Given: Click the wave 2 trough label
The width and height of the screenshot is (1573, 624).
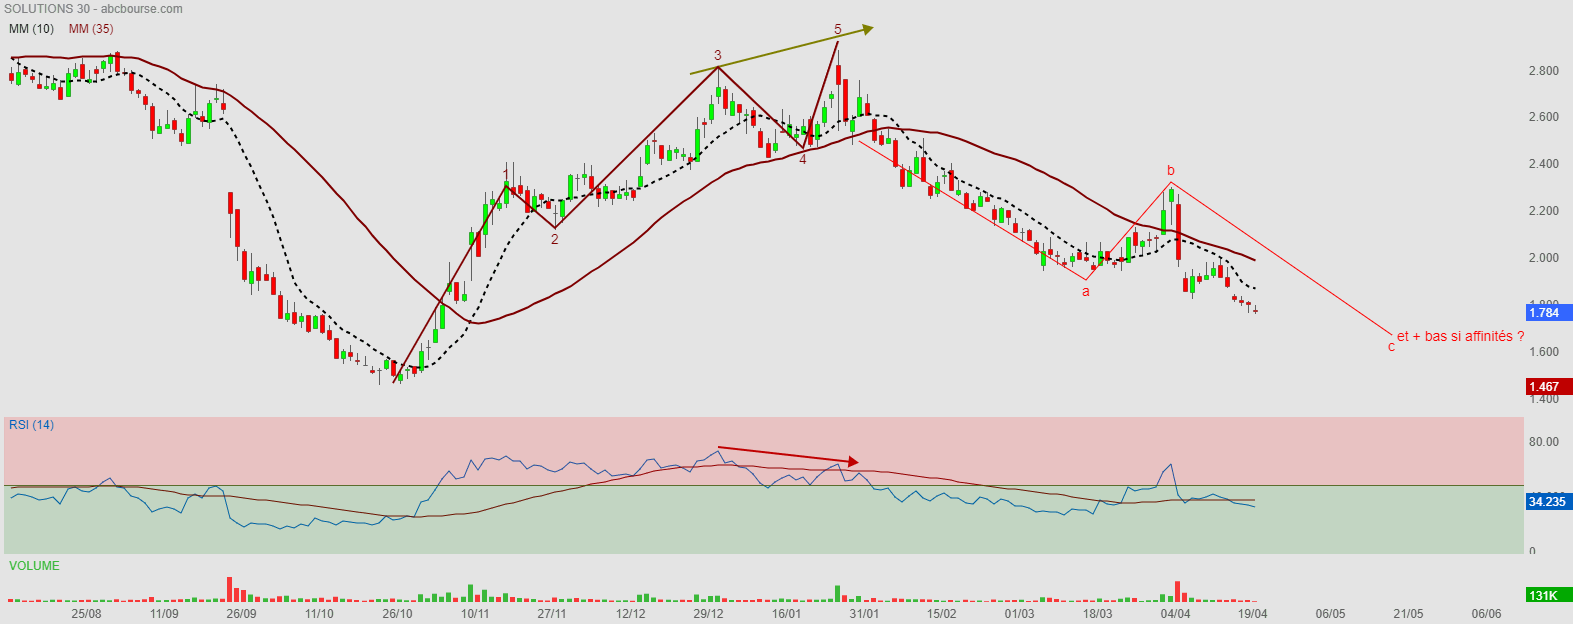Looking at the screenshot, I should pos(555,239).
